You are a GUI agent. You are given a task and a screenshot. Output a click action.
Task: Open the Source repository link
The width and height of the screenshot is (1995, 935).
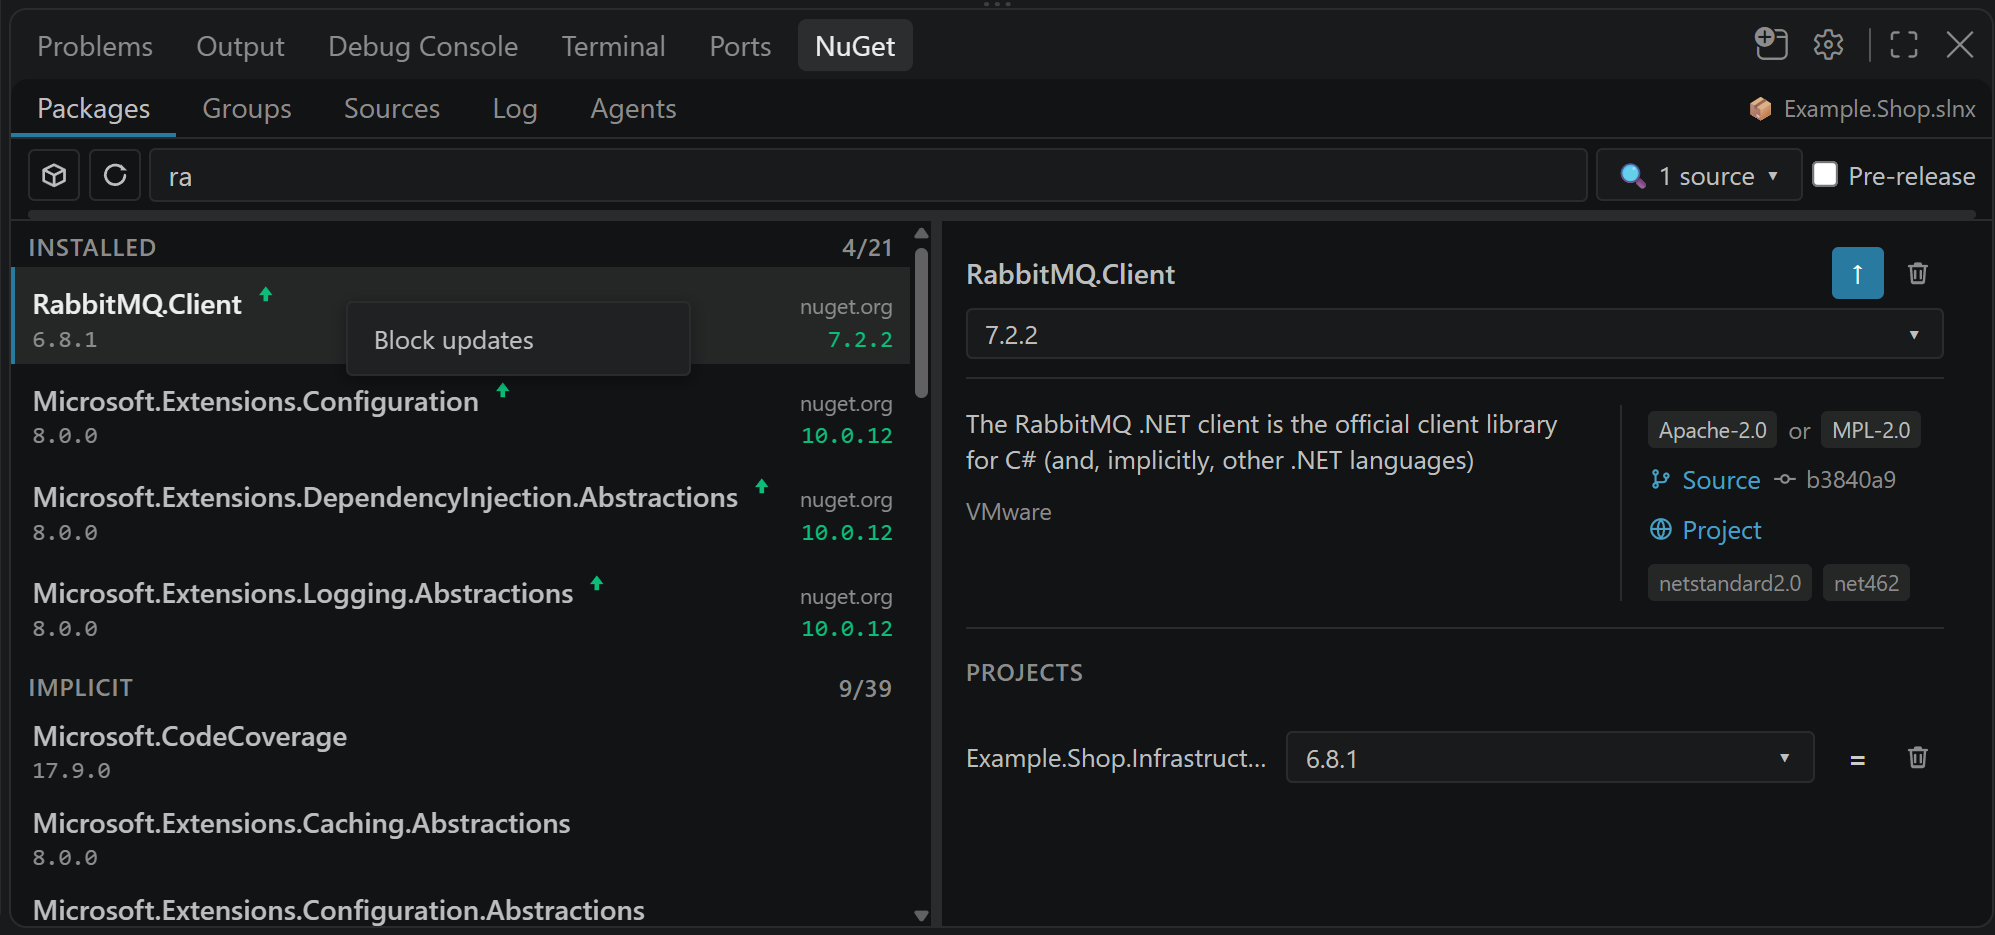(1720, 480)
